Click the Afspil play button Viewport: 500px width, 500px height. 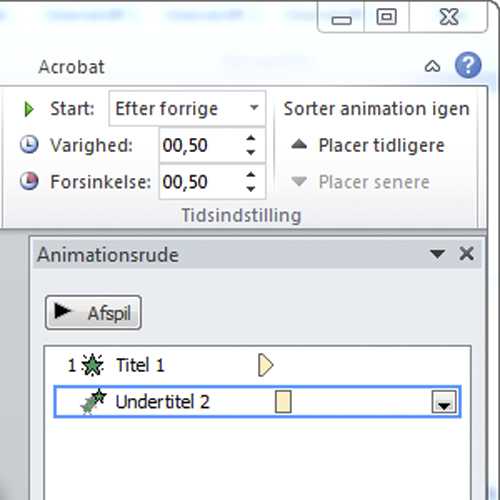[x=93, y=312]
